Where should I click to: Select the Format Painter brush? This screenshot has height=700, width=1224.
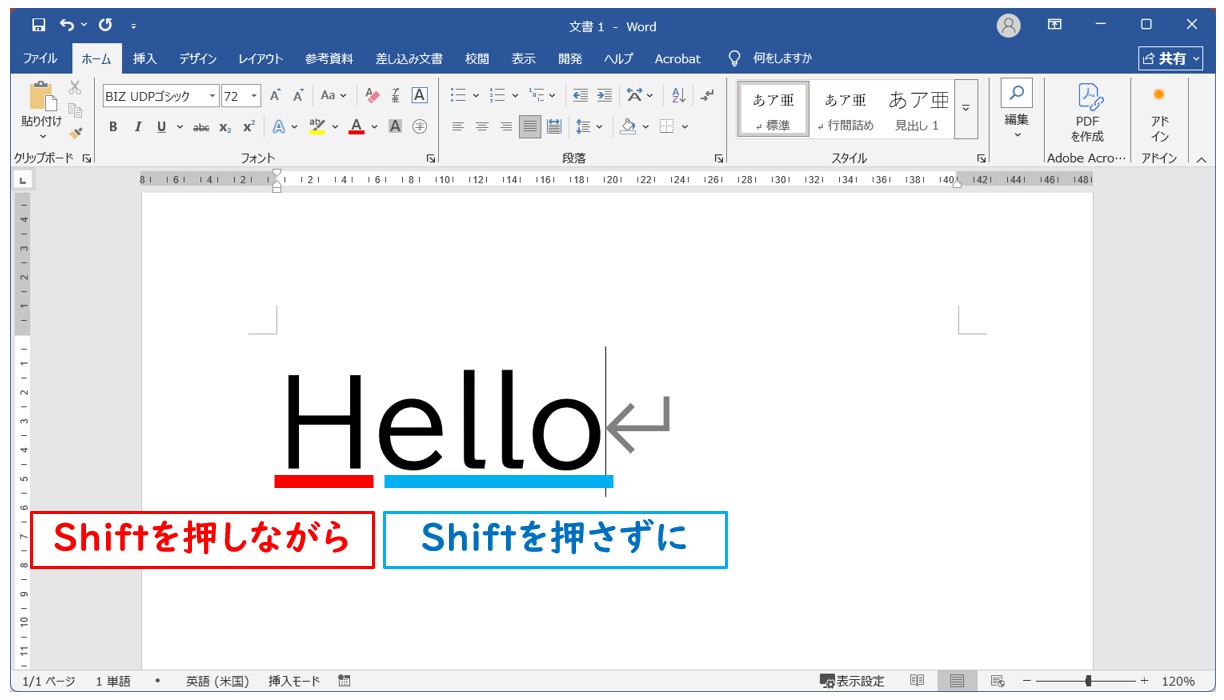click(x=75, y=132)
